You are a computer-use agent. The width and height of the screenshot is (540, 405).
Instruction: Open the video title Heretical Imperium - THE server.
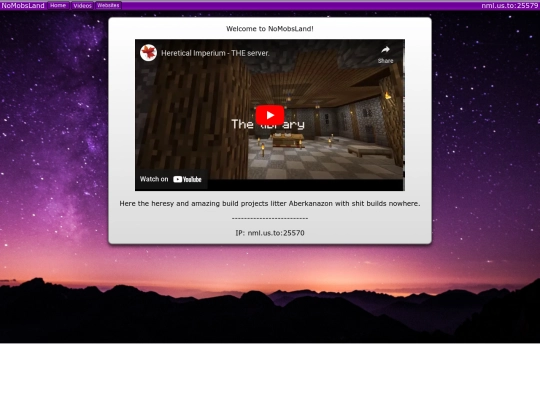tap(215, 53)
